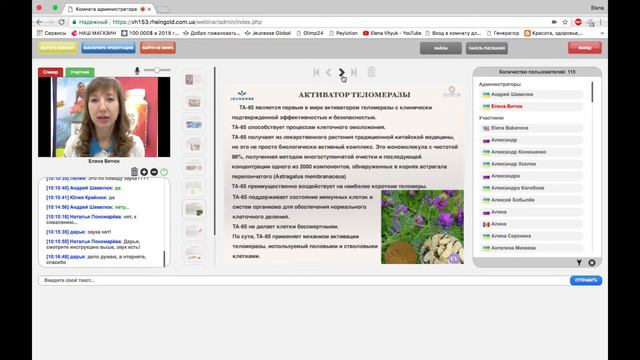The height and width of the screenshot is (360, 640).
Task: Click the Jeunesse logo on slide
Action: point(242,96)
